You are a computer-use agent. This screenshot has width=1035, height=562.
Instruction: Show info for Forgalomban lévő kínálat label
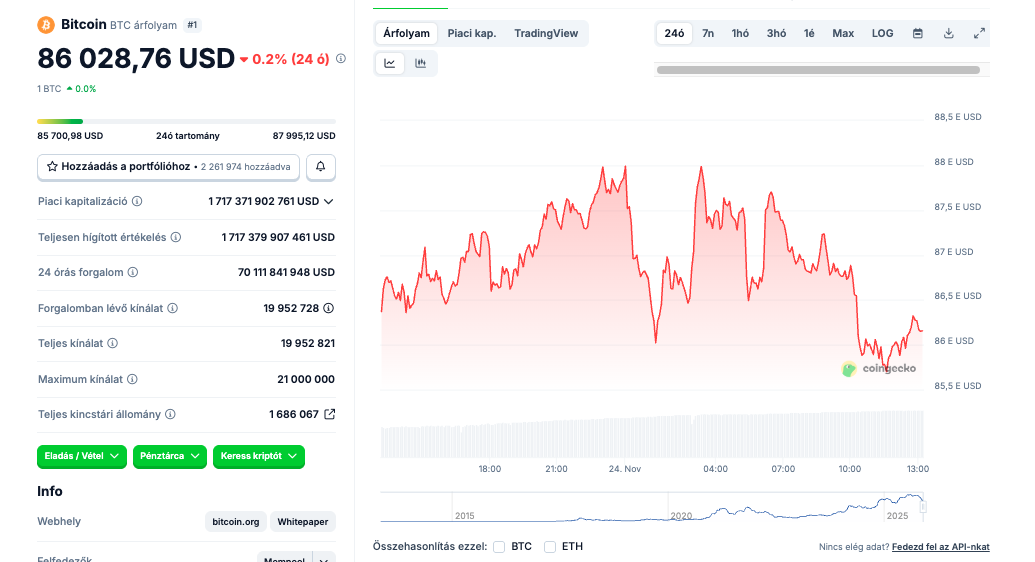pos(172,308)
